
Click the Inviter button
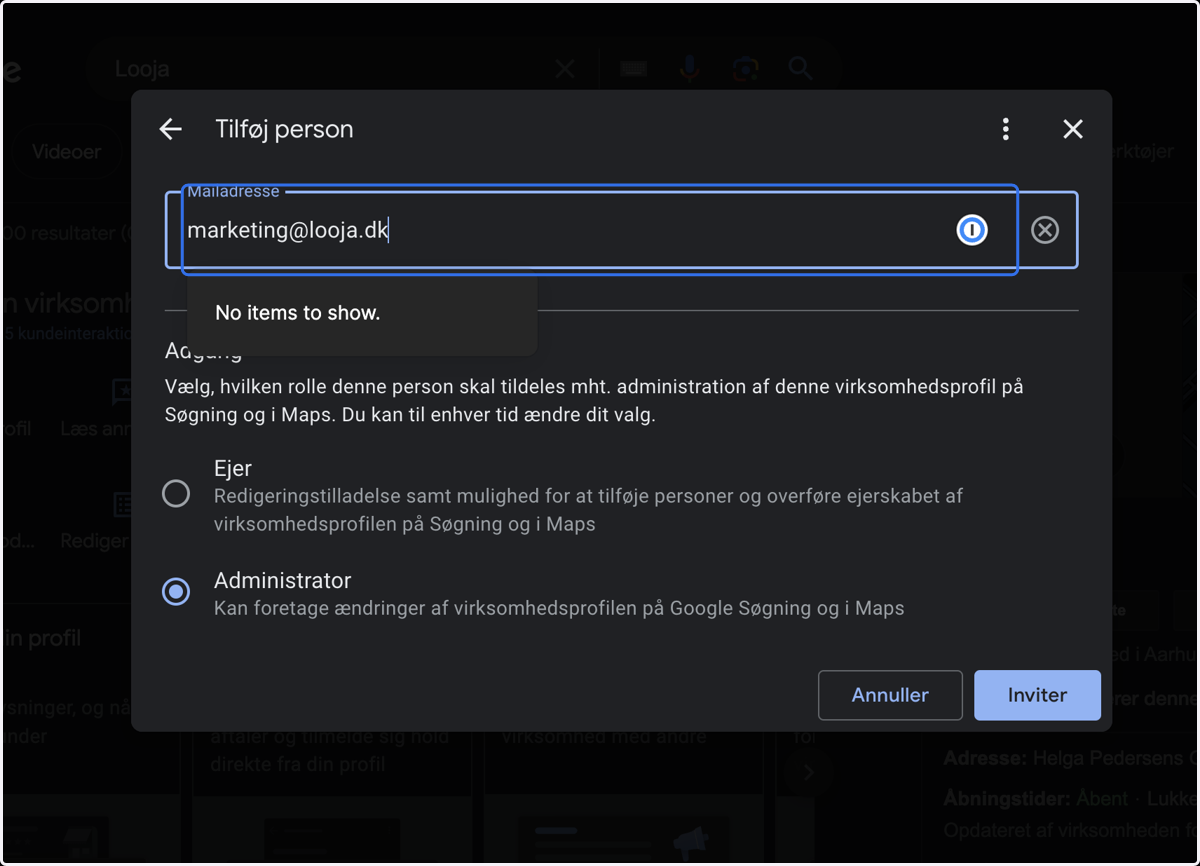point(1037,695)
